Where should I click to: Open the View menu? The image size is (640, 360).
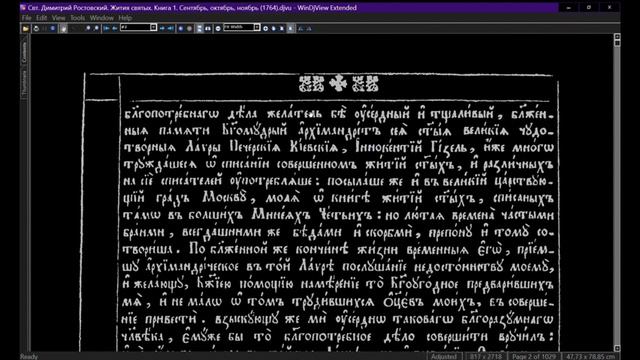pos(58,18)
